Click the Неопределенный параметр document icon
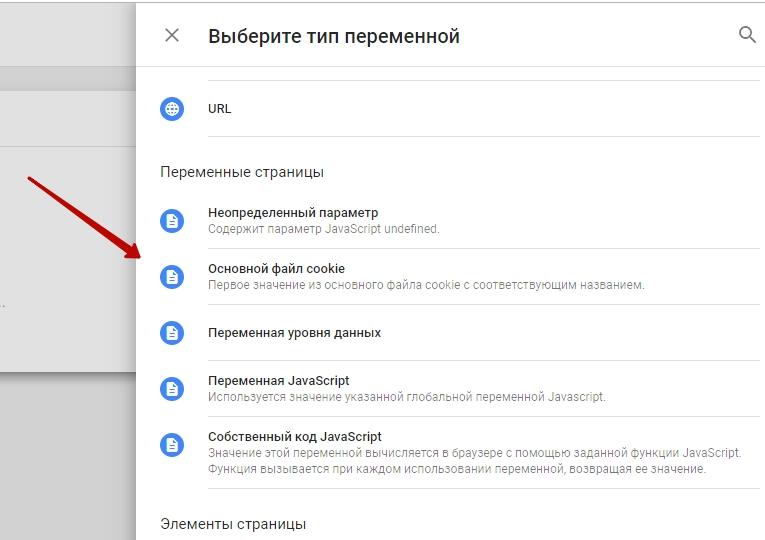765x540 pixels. pos(172,220)
